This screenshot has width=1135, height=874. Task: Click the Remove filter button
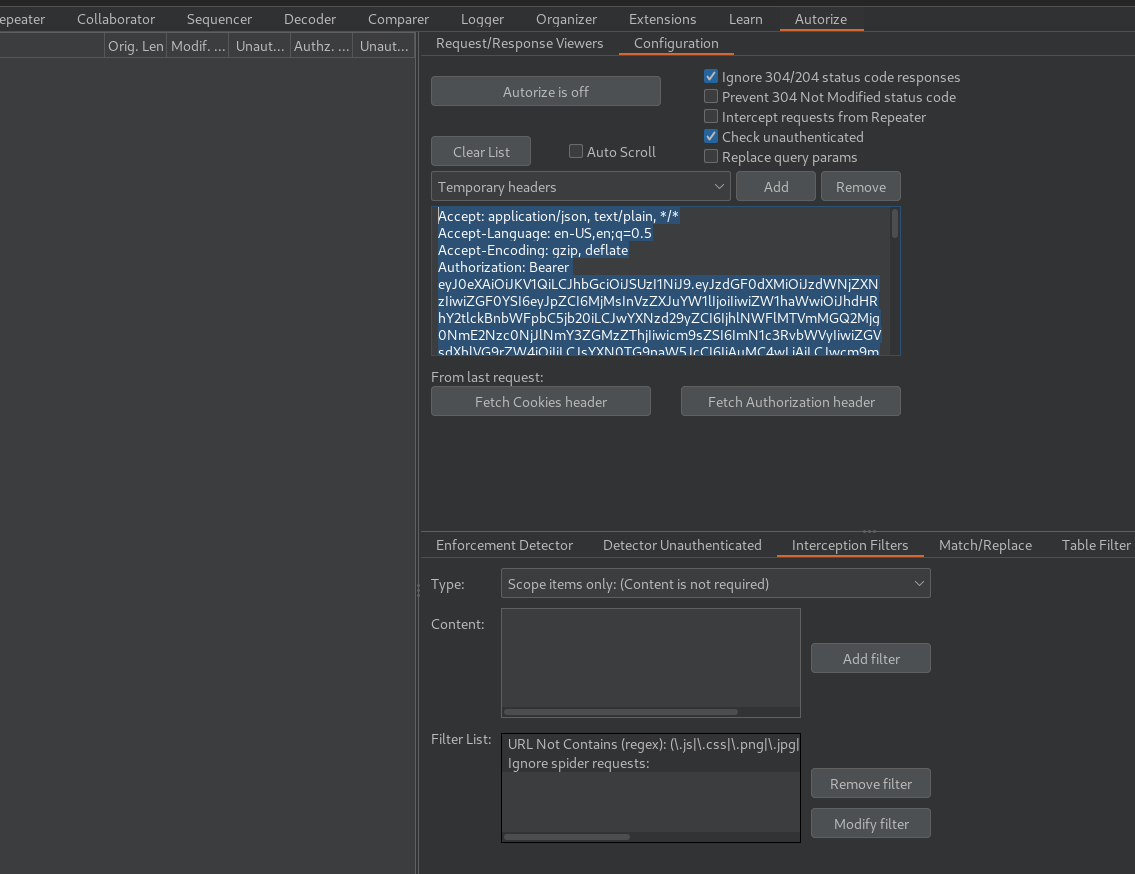[x=870, y=783]
